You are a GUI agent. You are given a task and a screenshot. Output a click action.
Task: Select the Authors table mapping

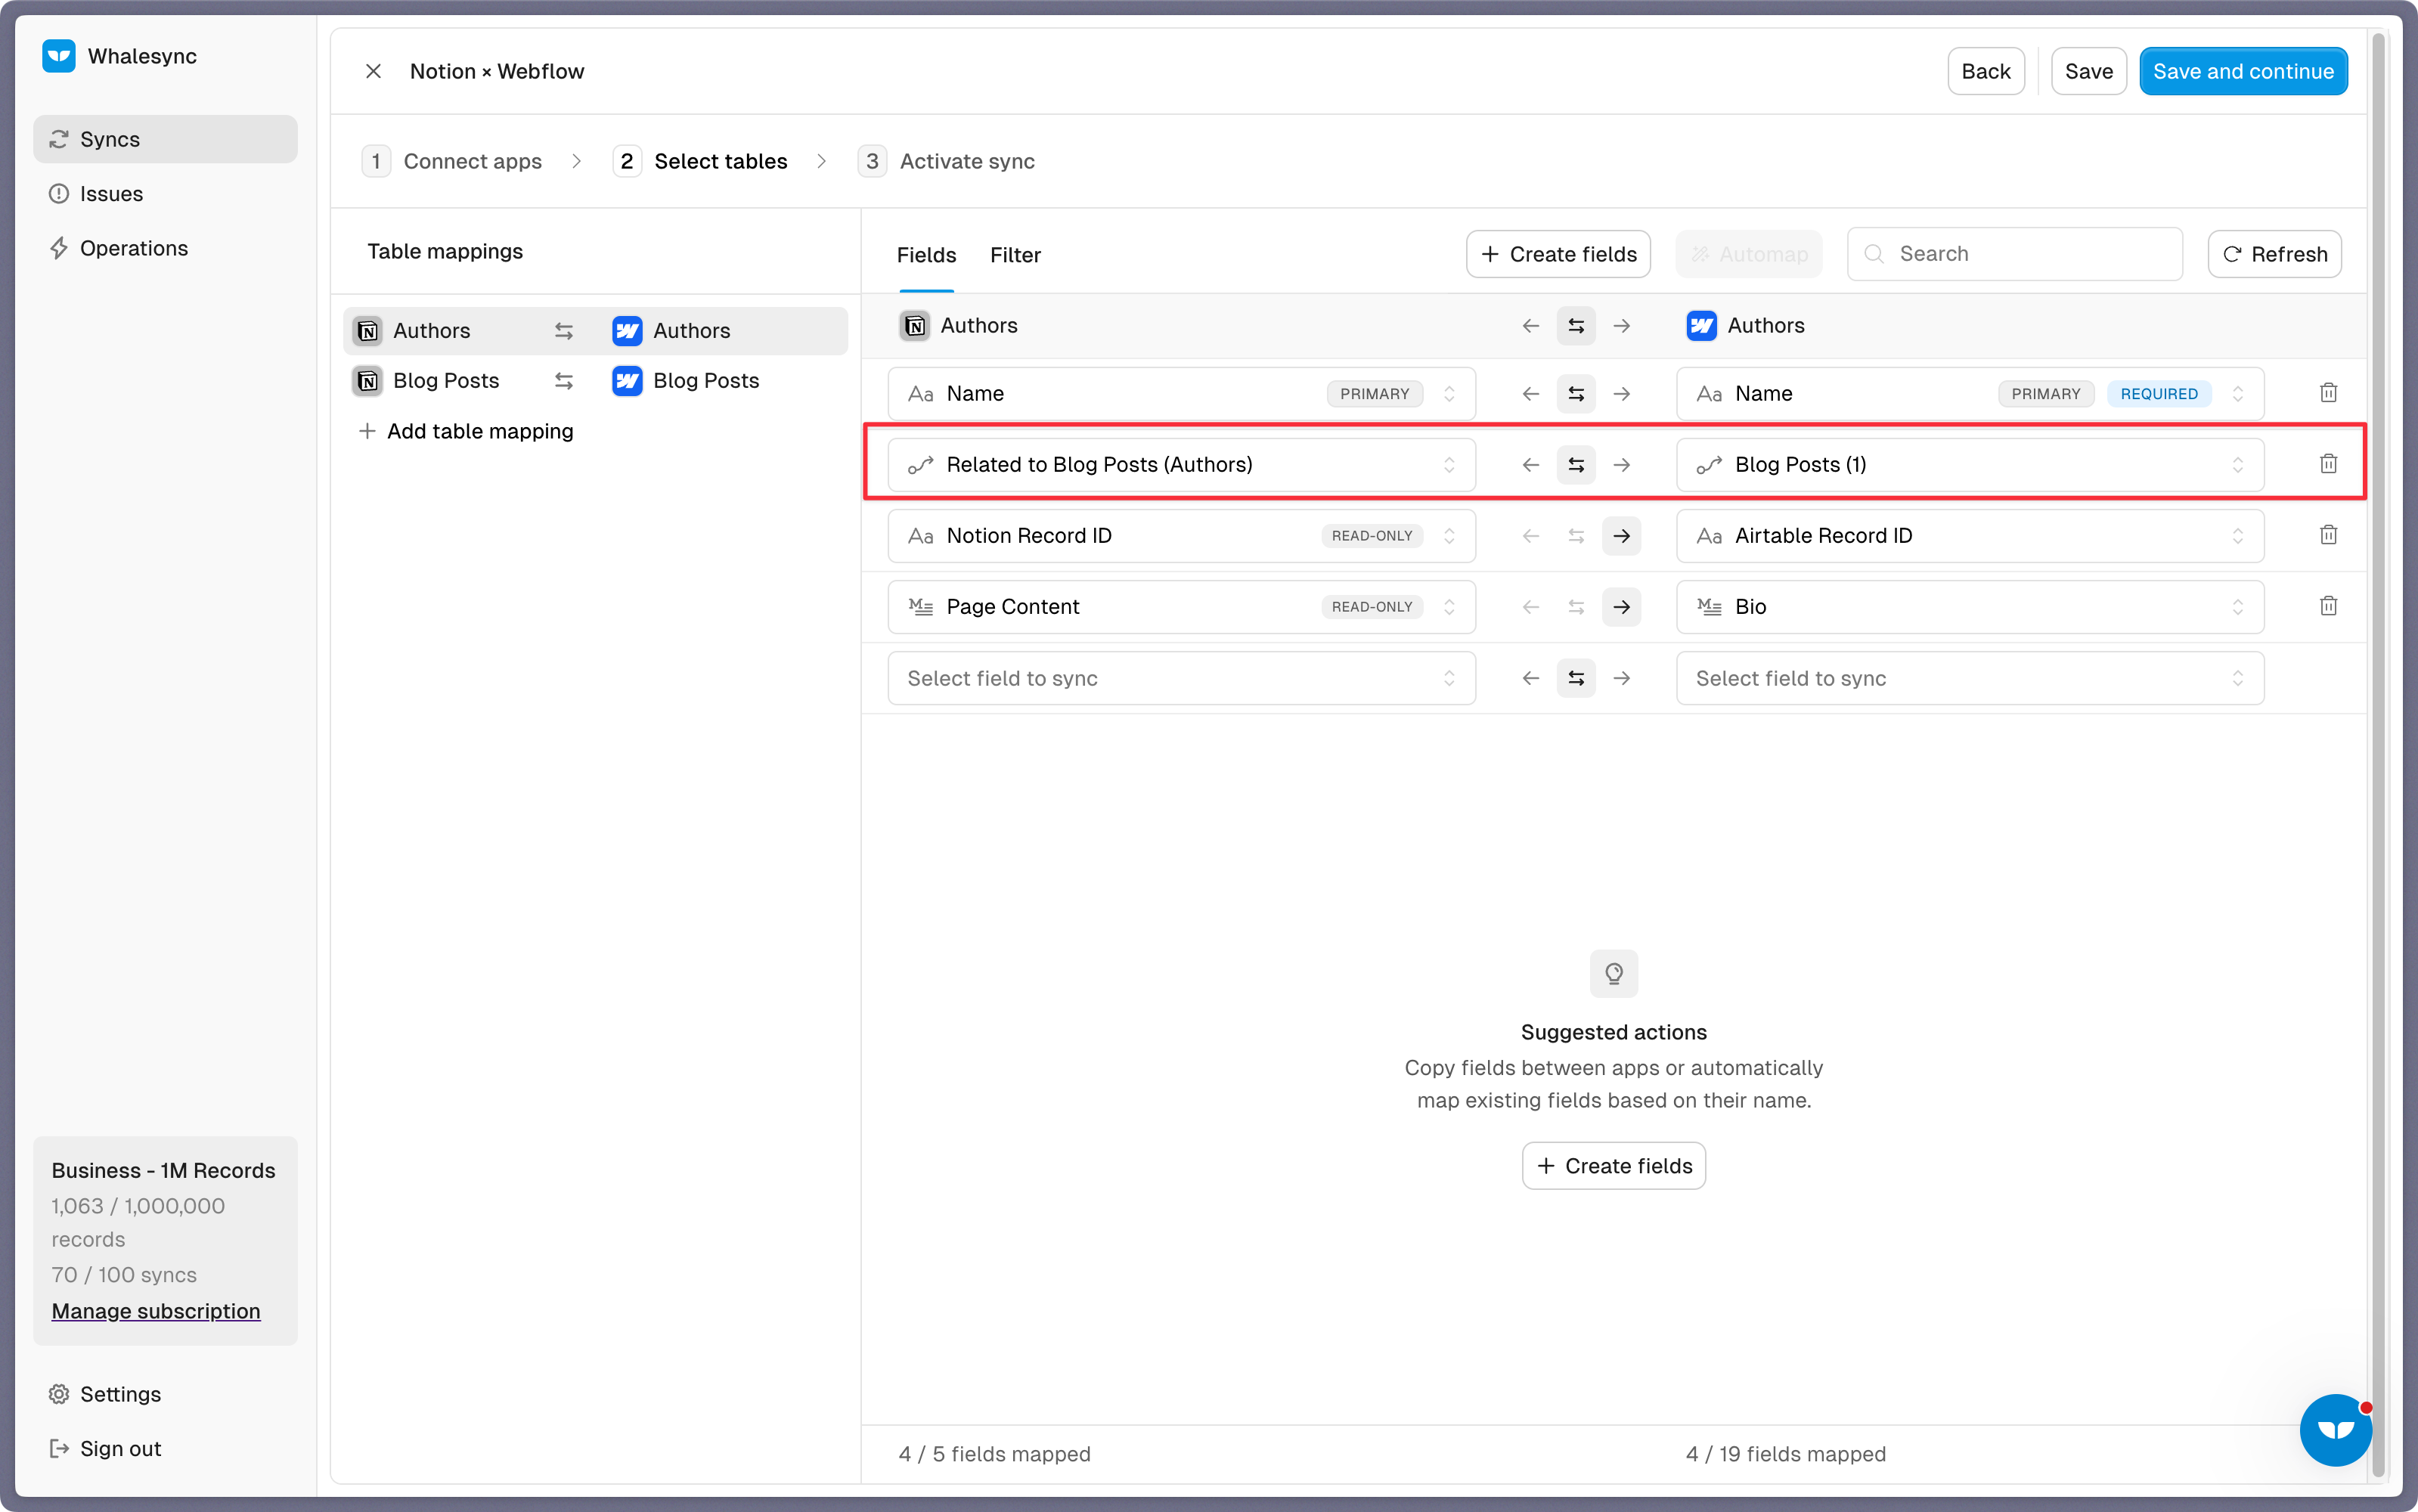595,330
